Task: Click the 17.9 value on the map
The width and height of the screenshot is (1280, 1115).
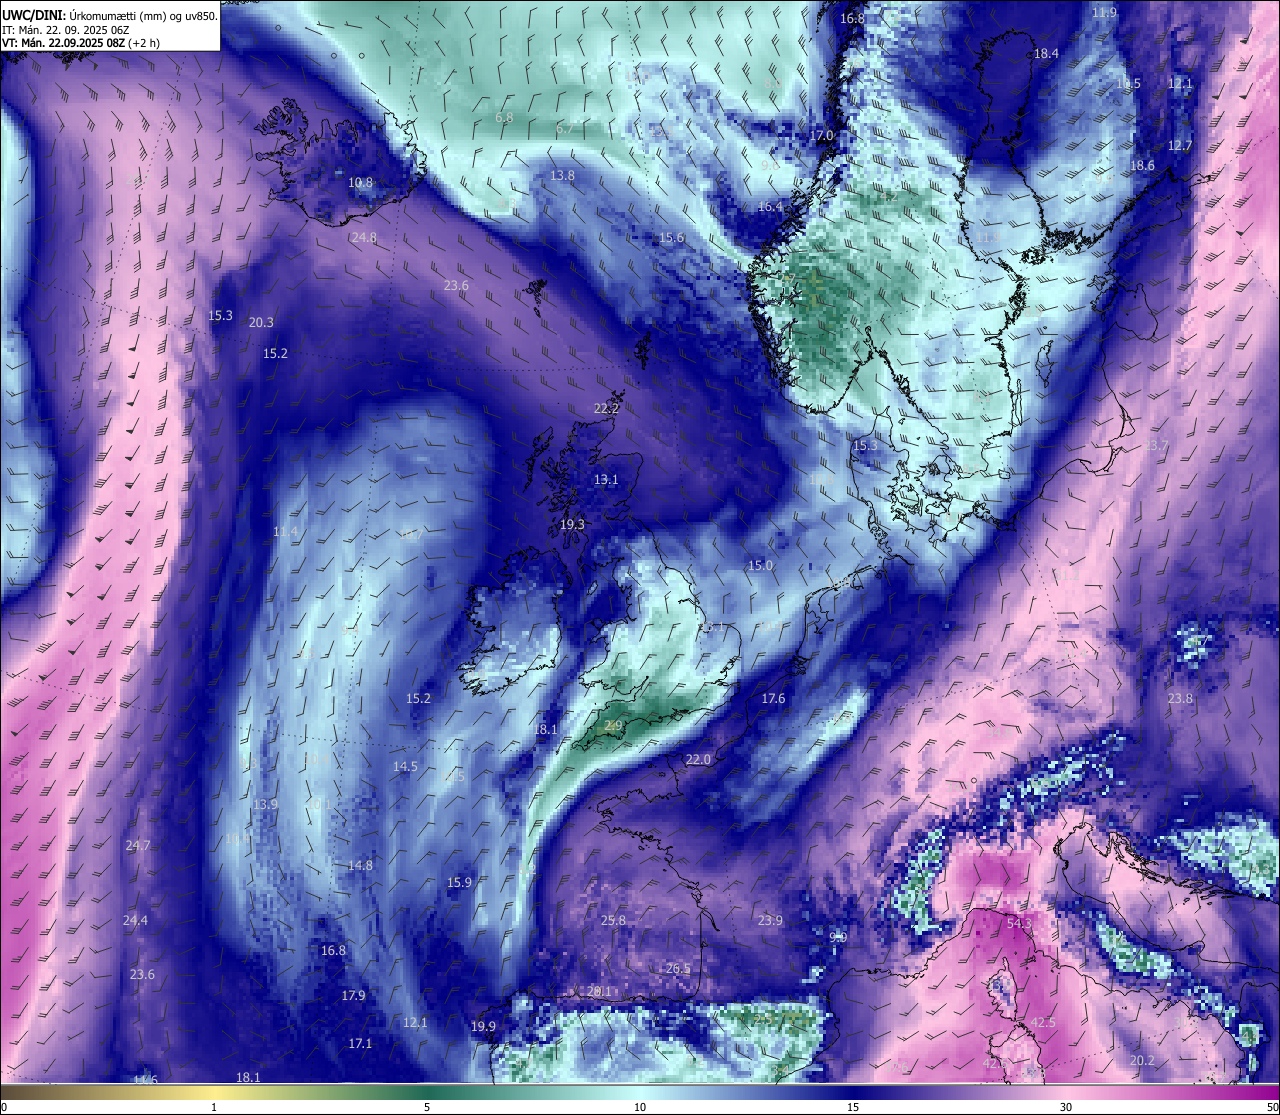Action: [353, 996]
